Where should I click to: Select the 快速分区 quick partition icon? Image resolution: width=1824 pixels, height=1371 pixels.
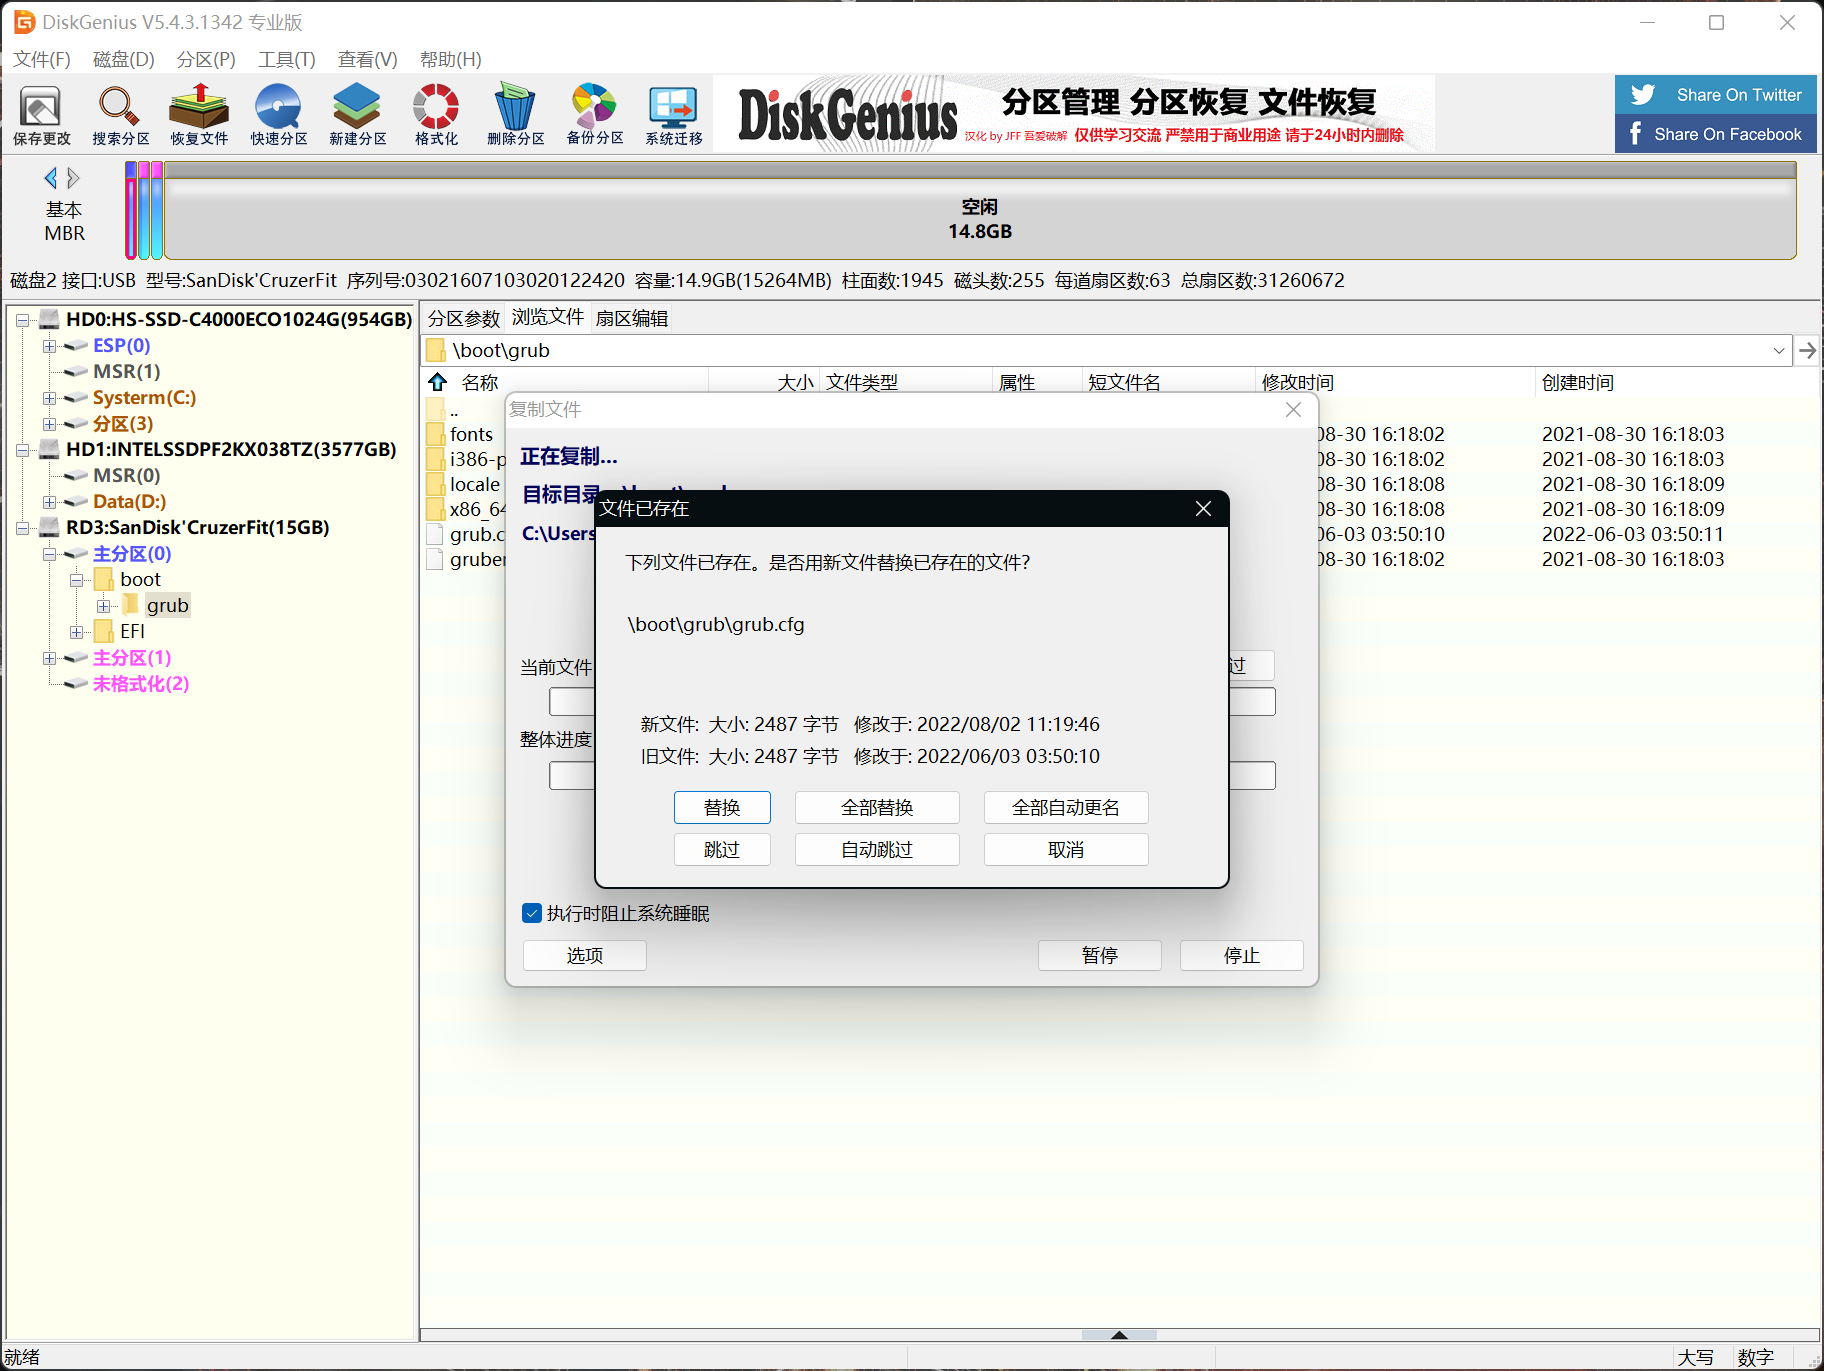(x=278, y=115)
